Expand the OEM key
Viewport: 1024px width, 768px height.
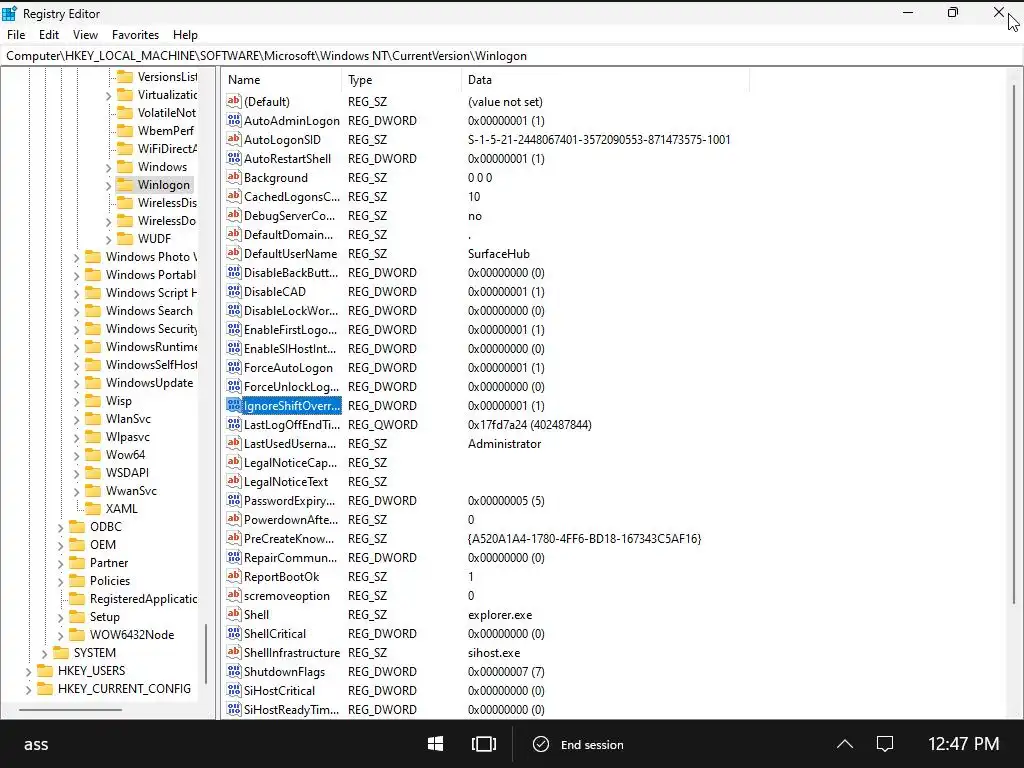click(x=61, y=545)
